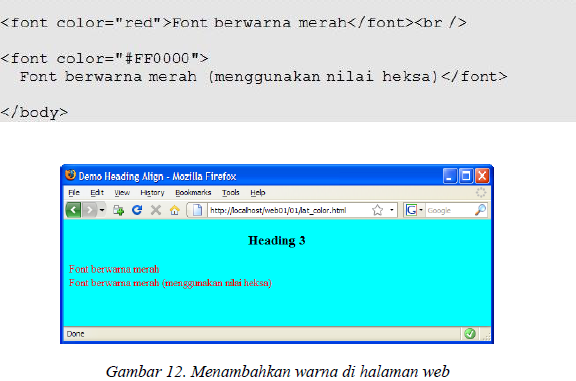This screenshot has height=381, width=576.
Task: Click 'Done' in the status bar
Action: pyautogui.click(x=75, y=334)
